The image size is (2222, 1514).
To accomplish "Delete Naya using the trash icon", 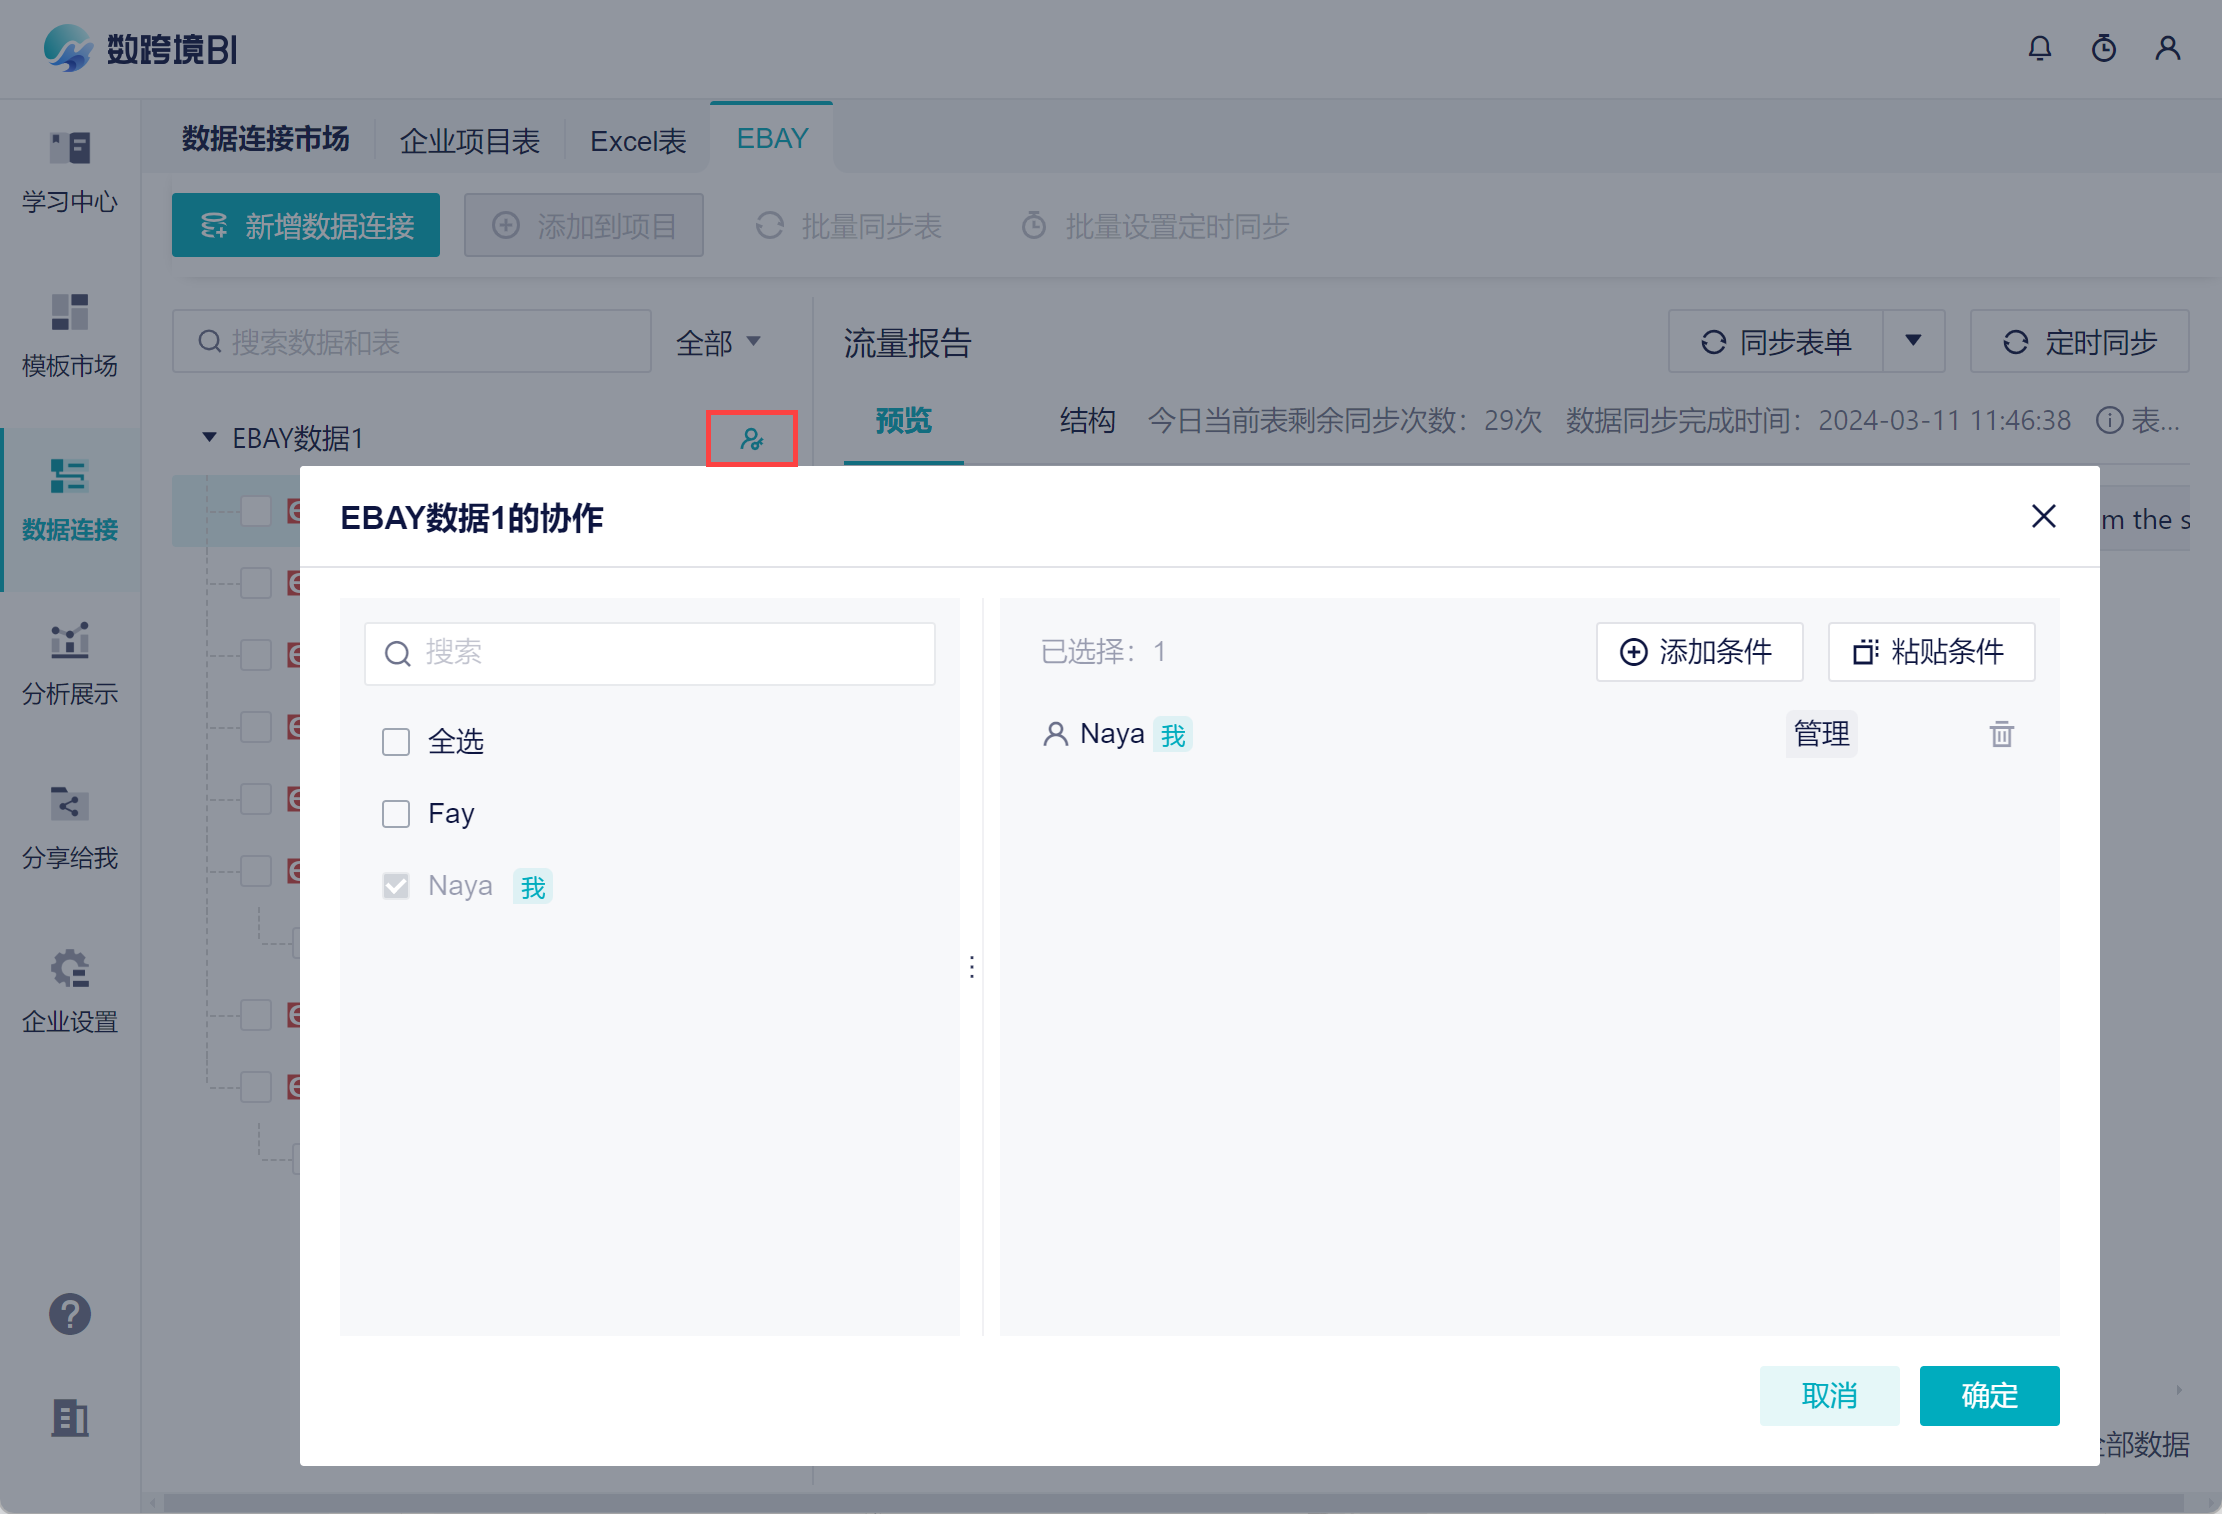I will (x=2001, y=734).
